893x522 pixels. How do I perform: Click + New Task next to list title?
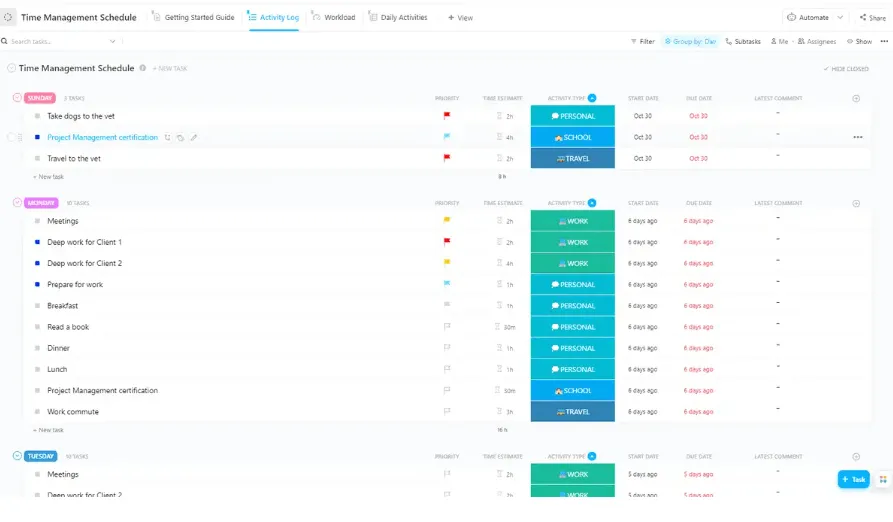pos(170,68)
